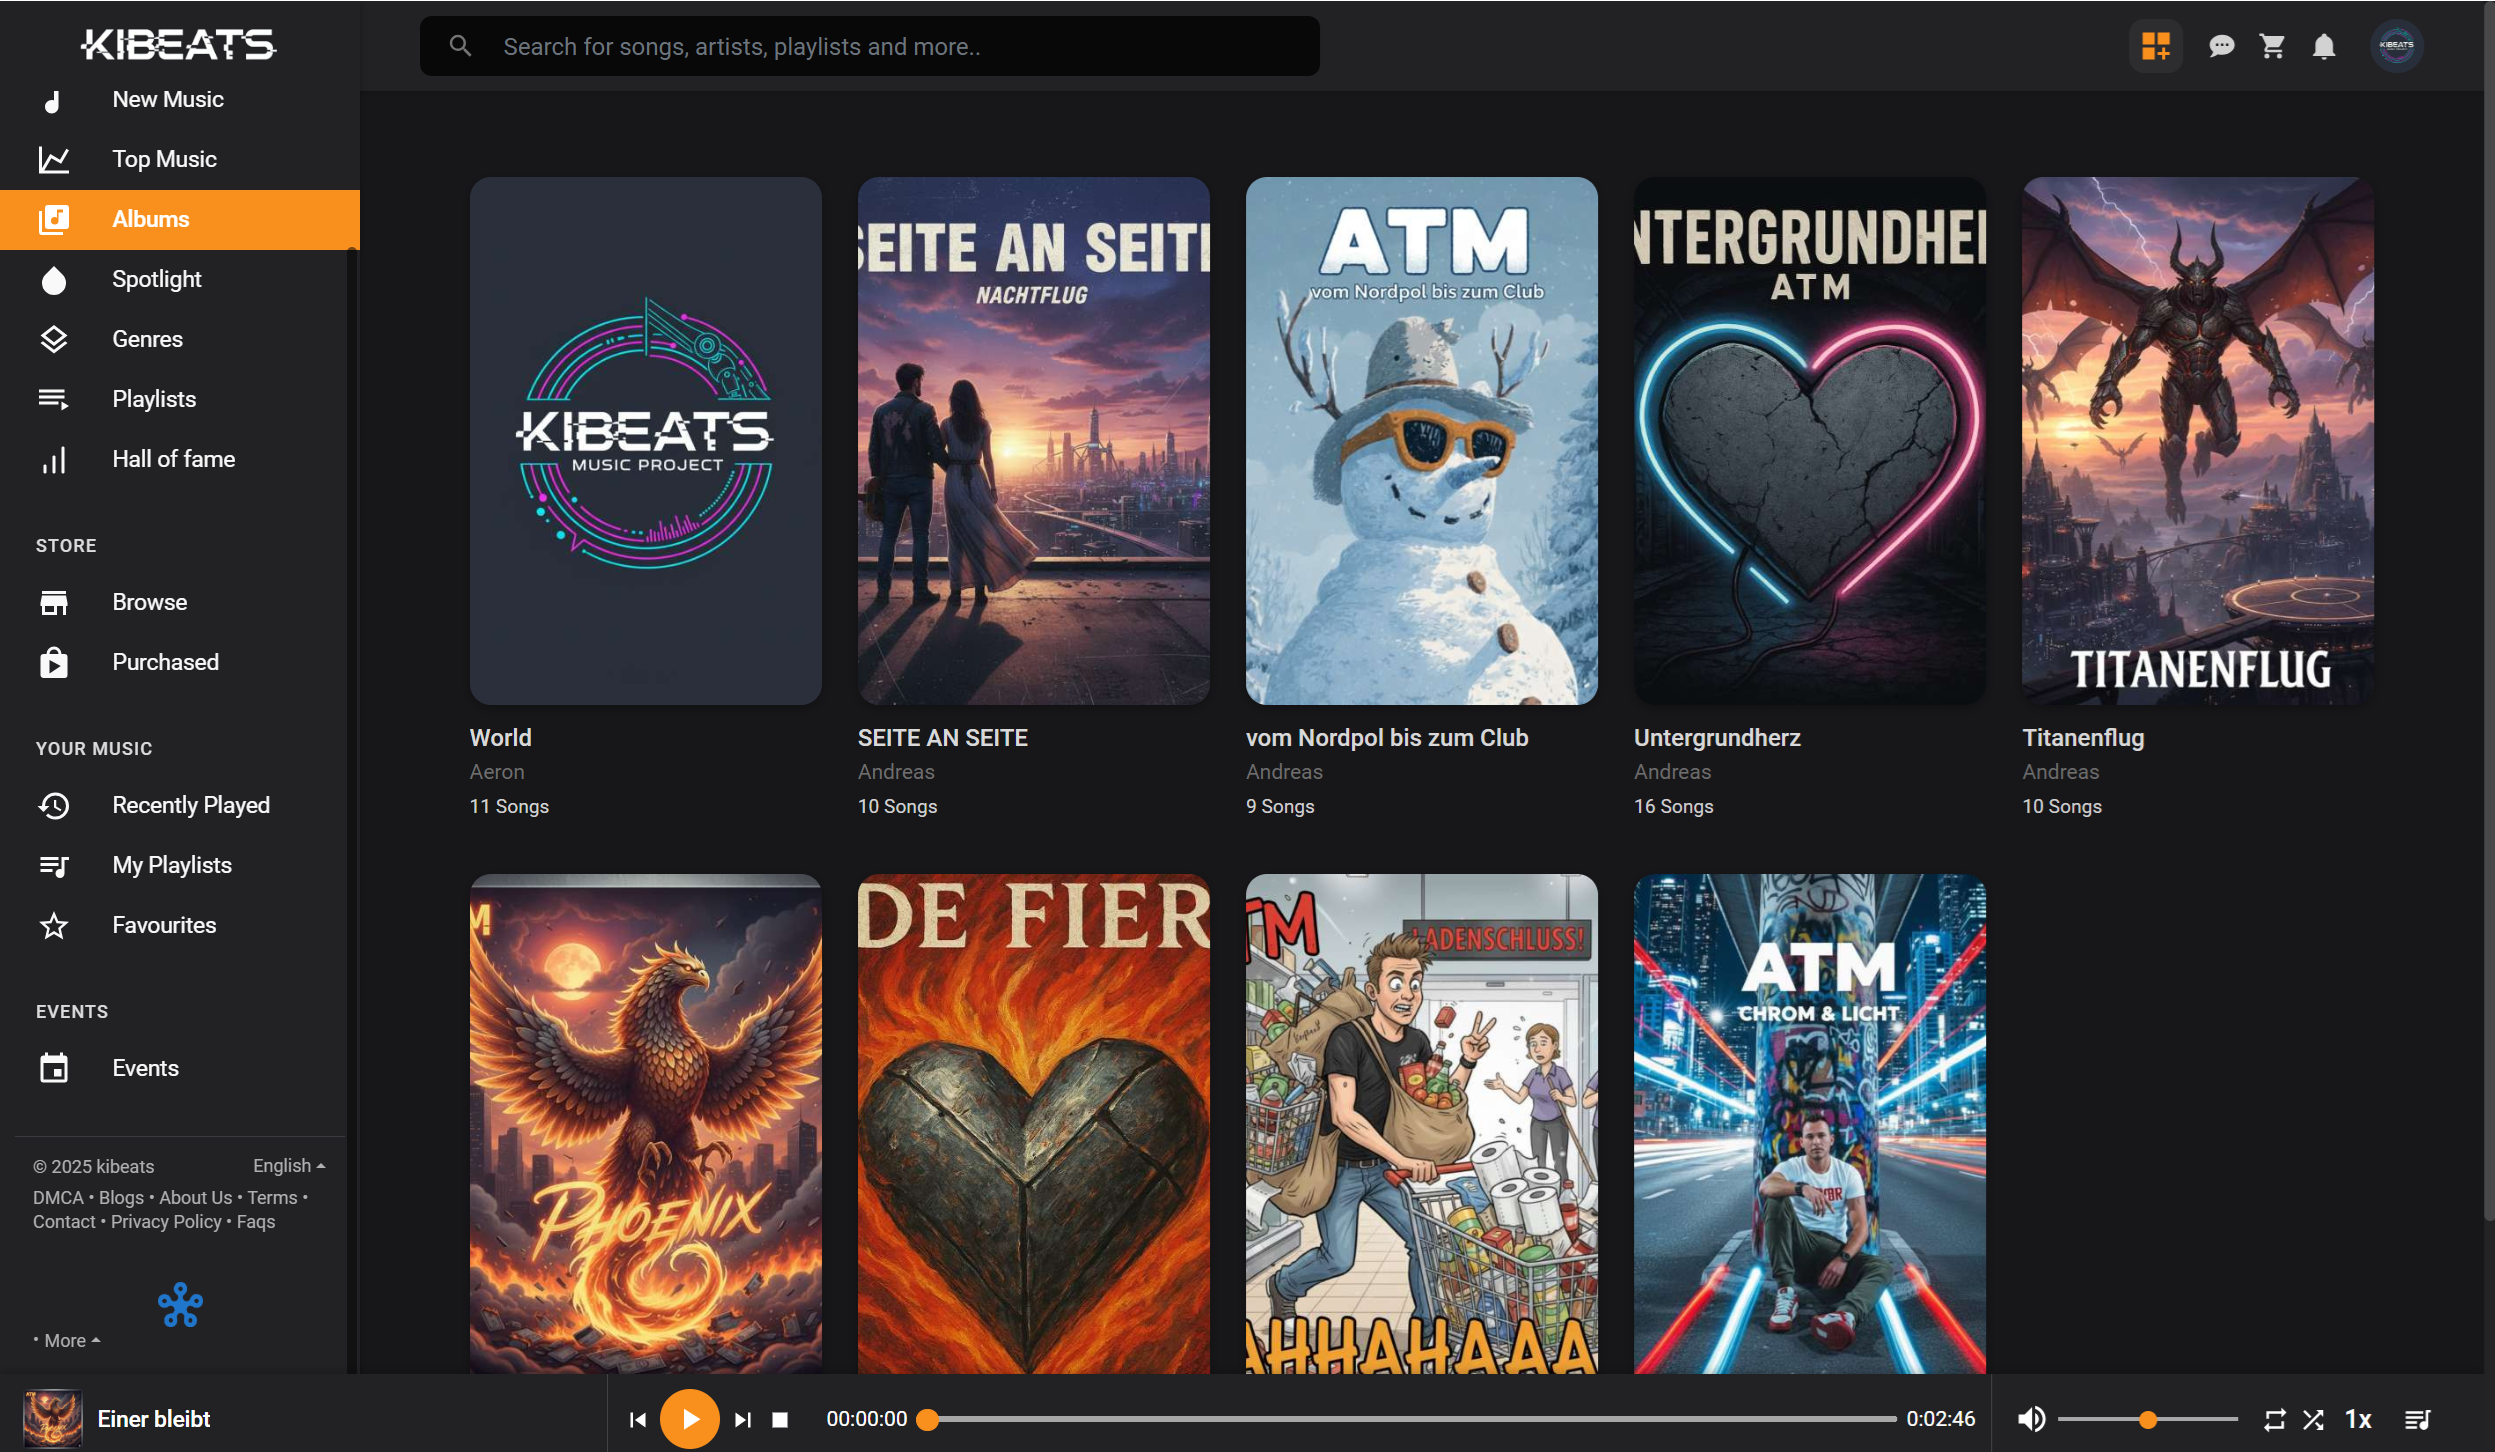Click the orange play button
2495x1452 pixels.
point(689,1419)
